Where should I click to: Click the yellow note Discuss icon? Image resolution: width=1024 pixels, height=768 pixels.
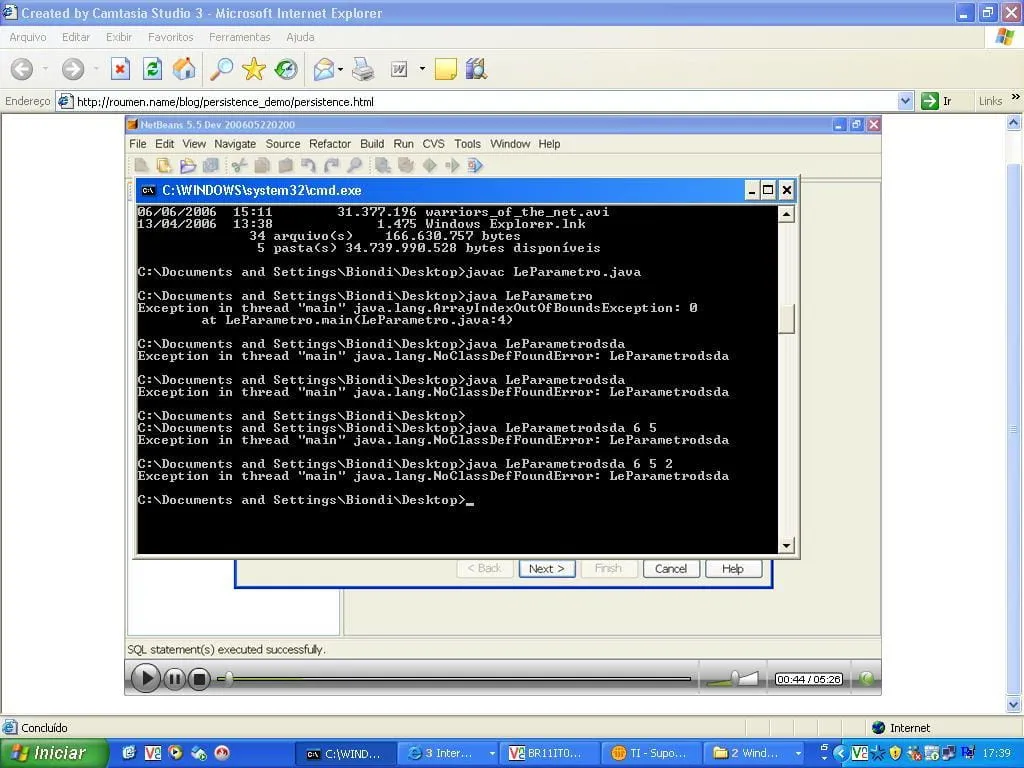point(445,69)
